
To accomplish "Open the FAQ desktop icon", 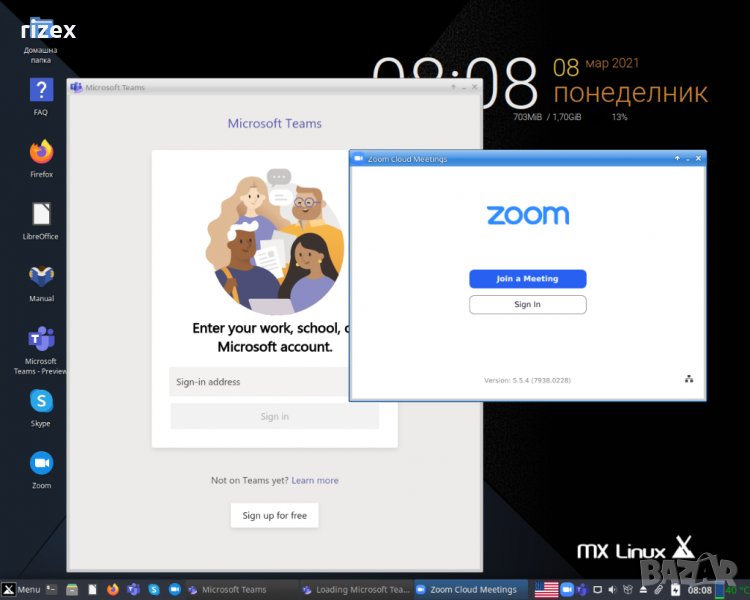I will (41, 91).
